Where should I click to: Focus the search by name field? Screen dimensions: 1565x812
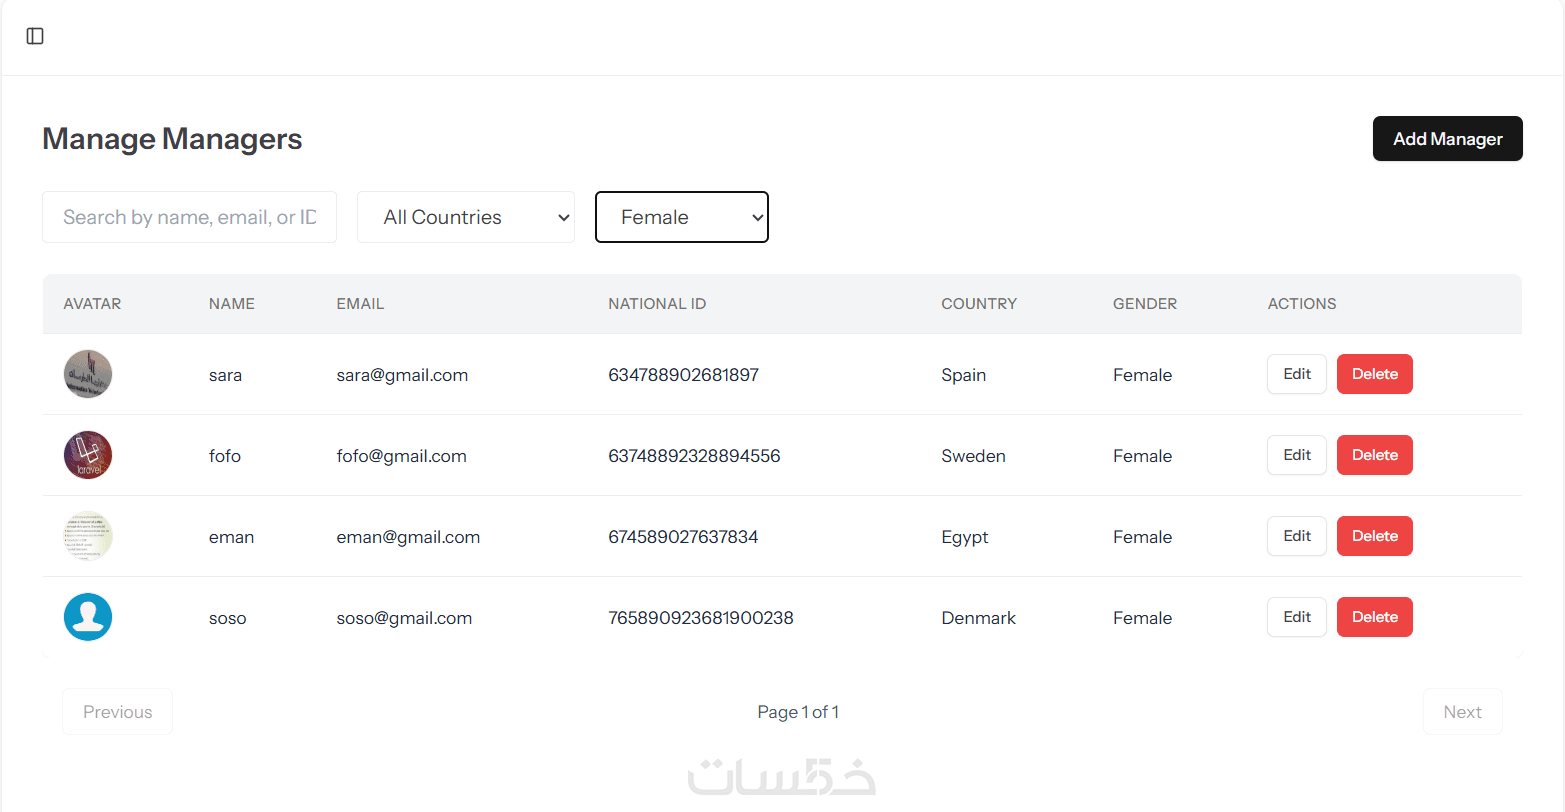click(189, 217)
